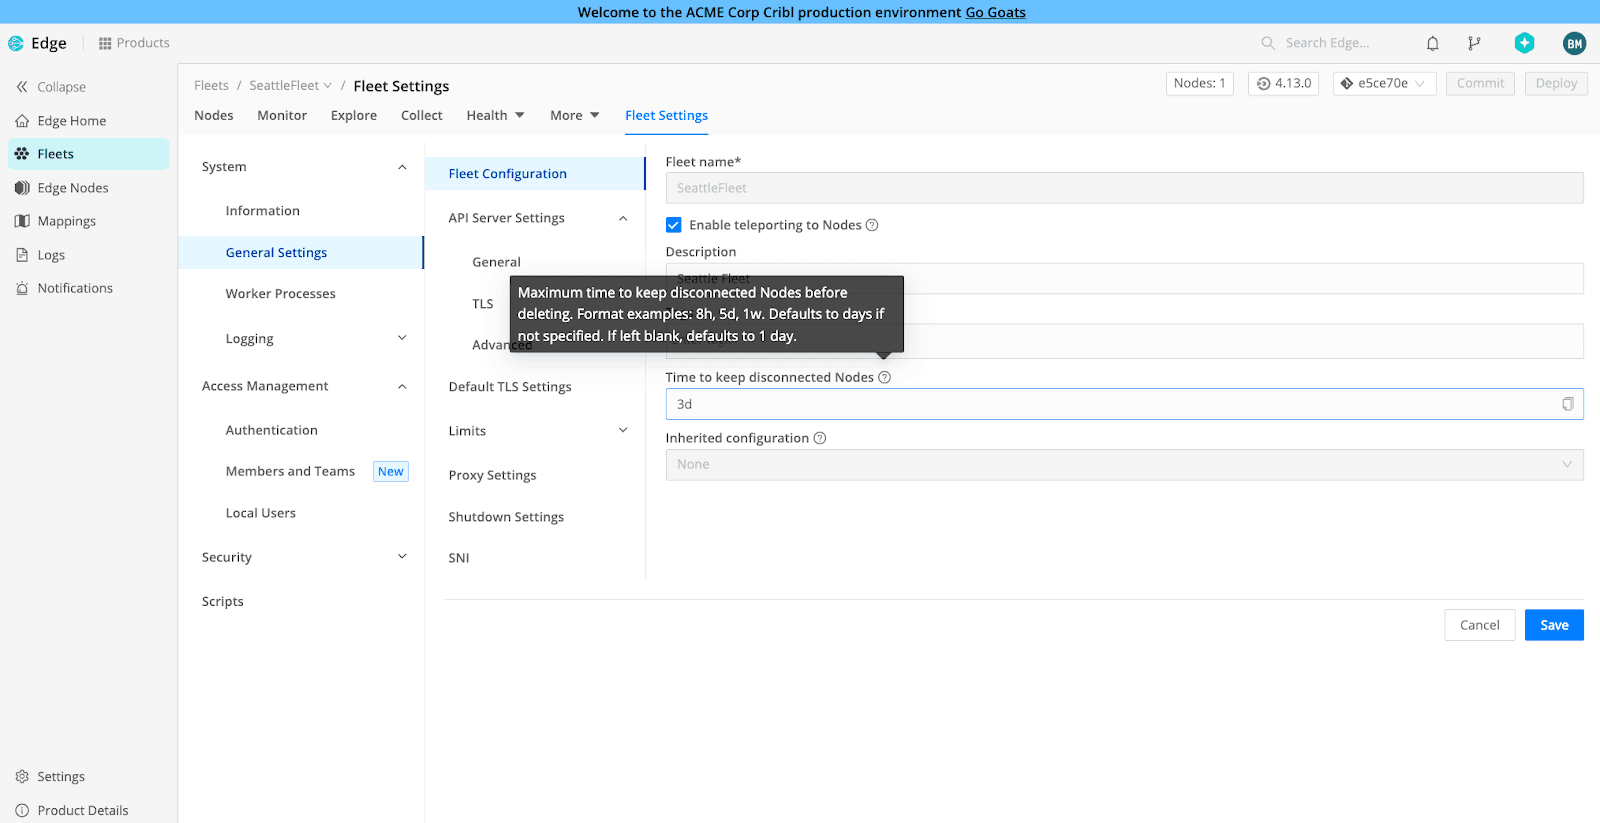Click the teal AI assistant icon
This screenshot has height=823, width=1600.
1524,43
